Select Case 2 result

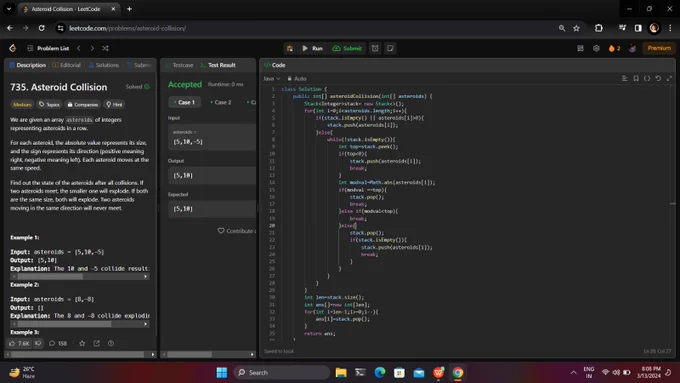tap(221, 102)
